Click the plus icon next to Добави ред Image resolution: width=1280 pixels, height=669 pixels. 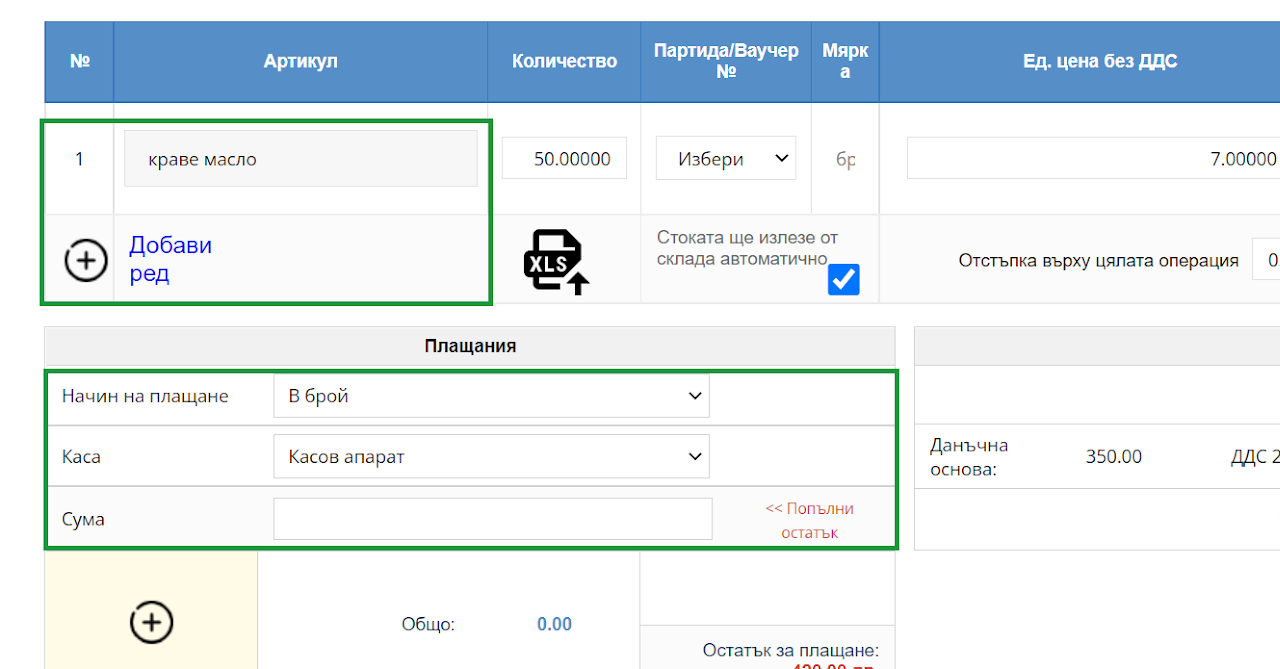(x=86, y=260)
